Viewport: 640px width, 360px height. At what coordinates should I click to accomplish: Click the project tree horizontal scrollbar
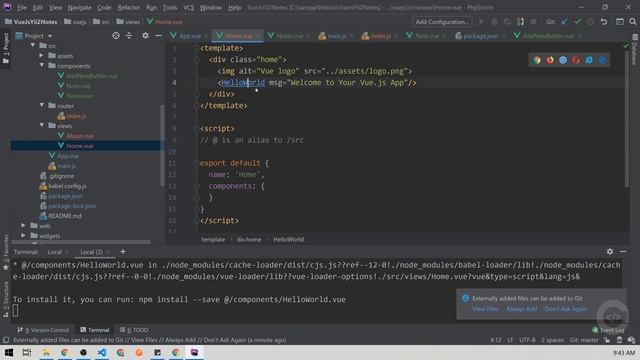(x=80, y=242)
